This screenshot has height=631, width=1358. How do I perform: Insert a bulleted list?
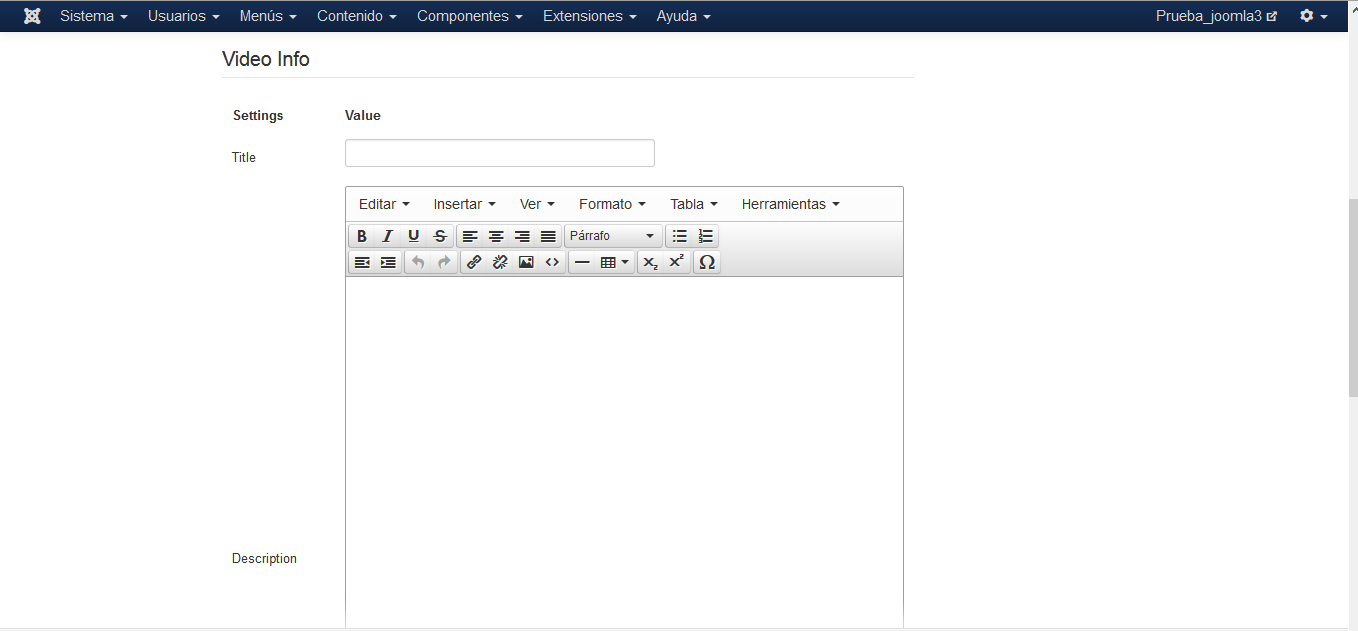(x=680, y=237)
